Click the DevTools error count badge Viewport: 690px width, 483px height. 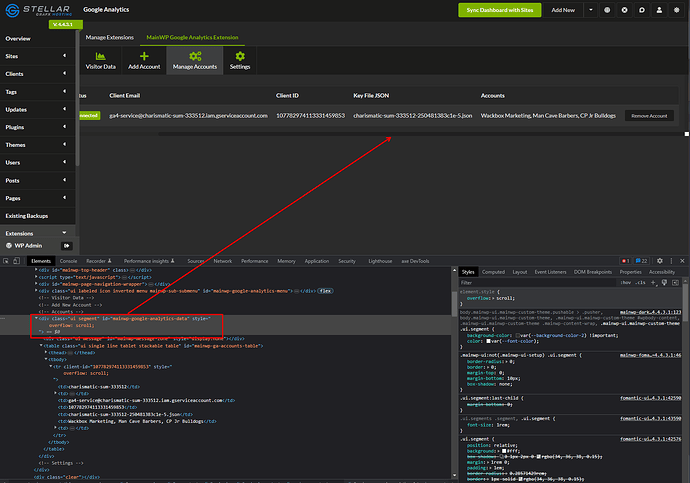[x=625, y=261]
